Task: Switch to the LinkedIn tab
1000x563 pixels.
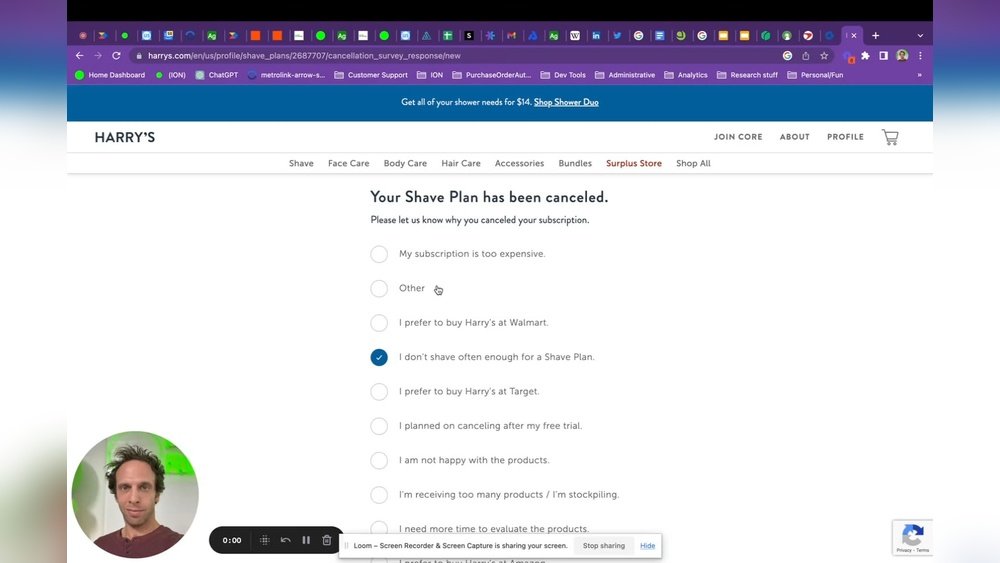Action: [596, 36]
